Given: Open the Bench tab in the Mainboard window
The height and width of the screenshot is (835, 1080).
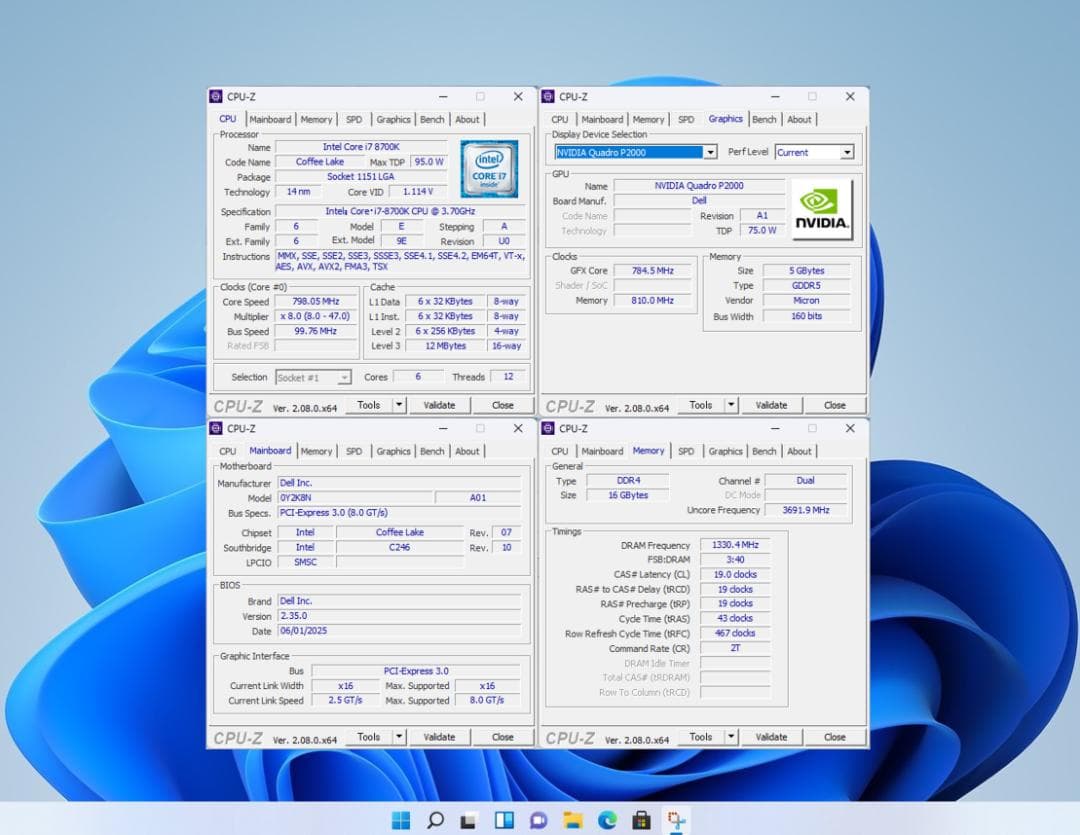Looking at the screenshot, I should pos(432,451).
